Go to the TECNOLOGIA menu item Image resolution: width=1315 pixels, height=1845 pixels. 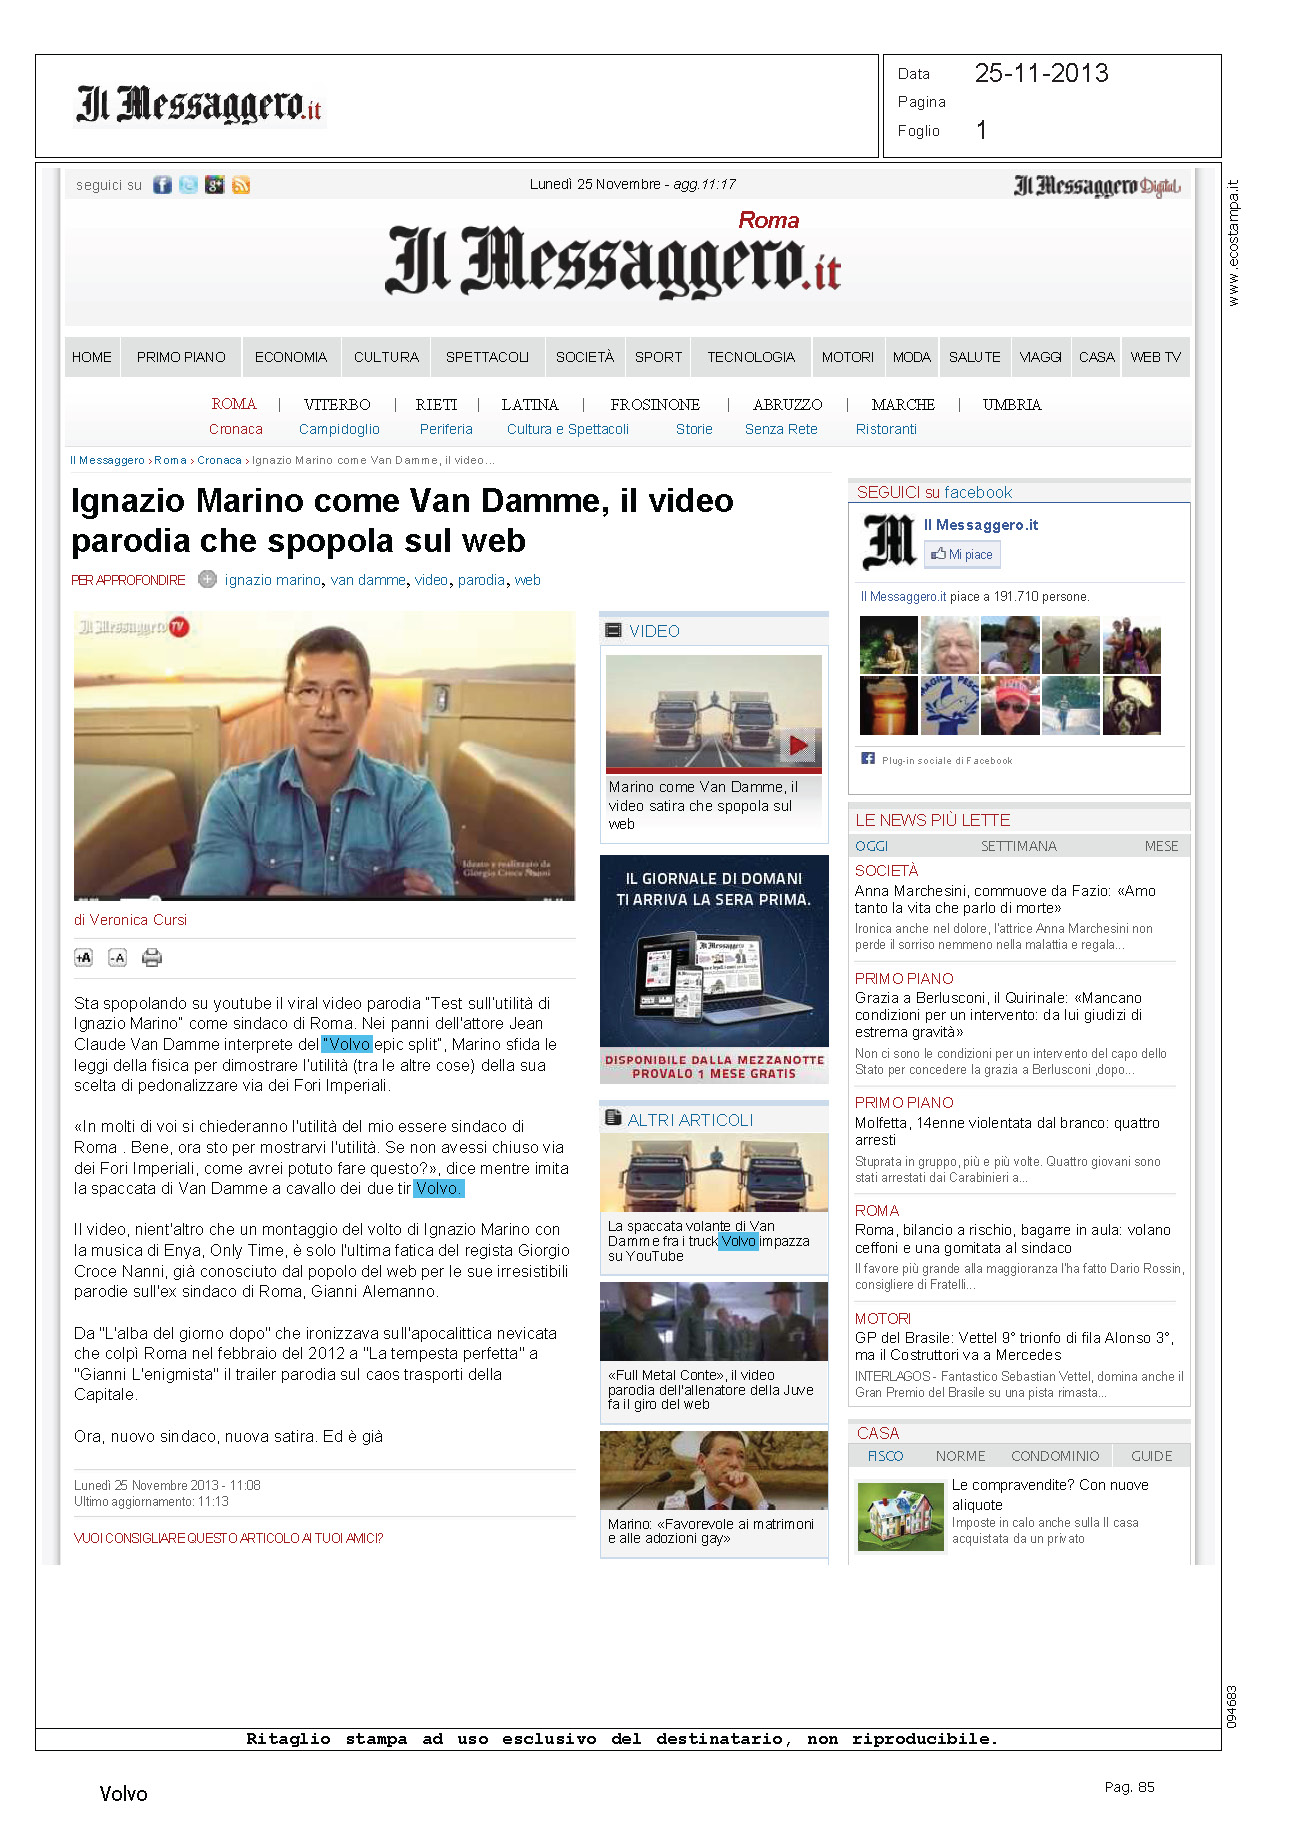click(751, 357)
